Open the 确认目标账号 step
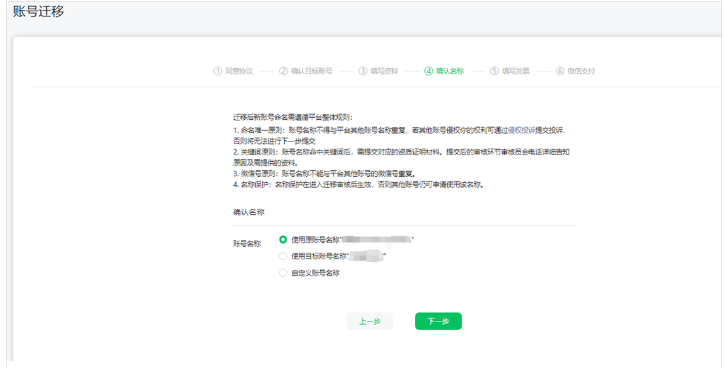The height and width of the screenshot is (368, 725). [x=312, y=71]
